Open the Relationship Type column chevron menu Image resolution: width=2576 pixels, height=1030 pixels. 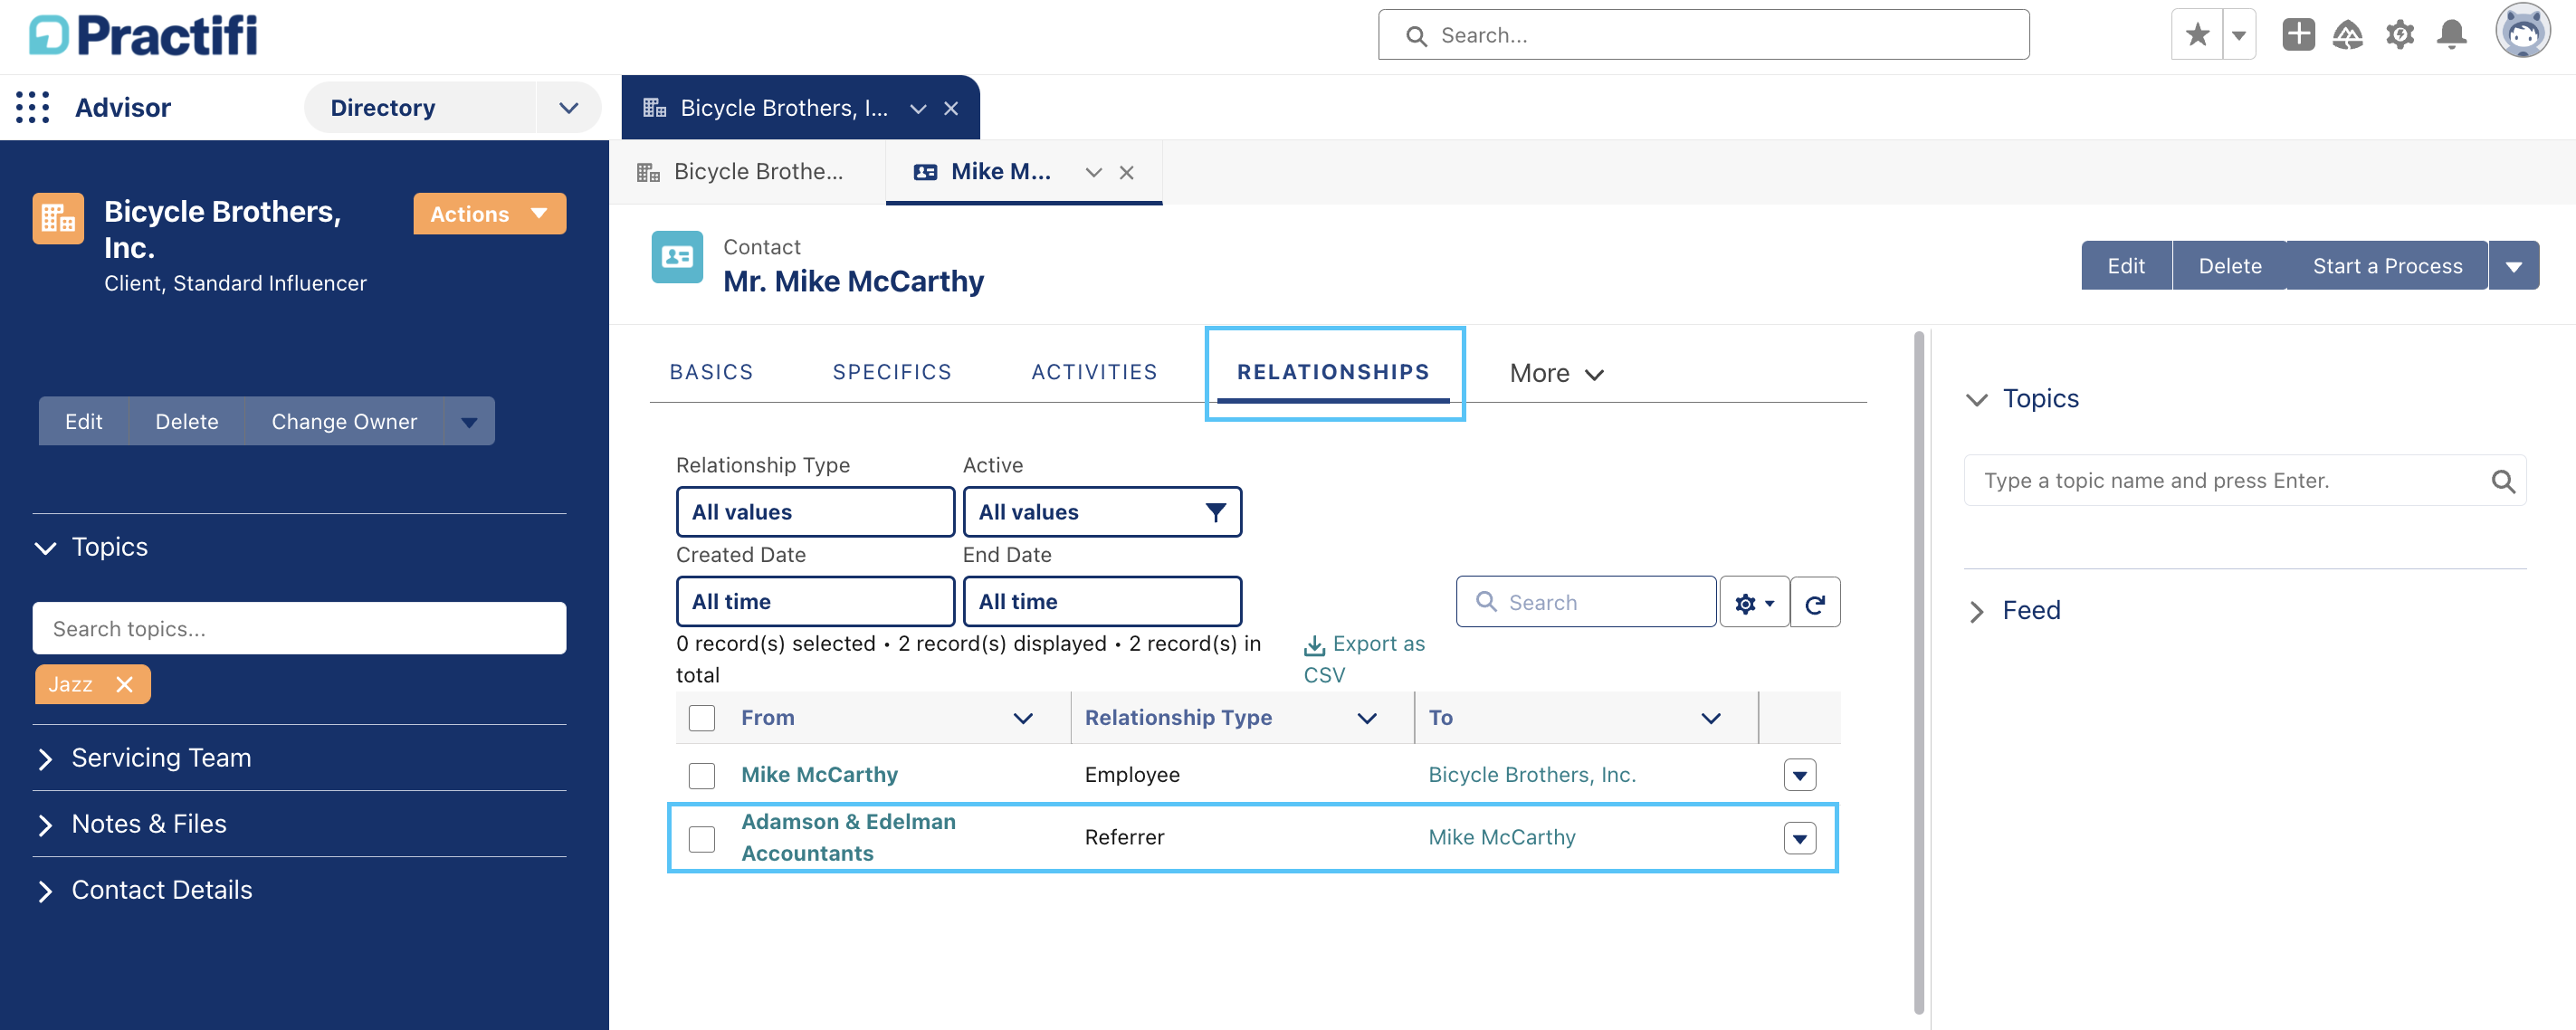click(x=1367, y=718)
